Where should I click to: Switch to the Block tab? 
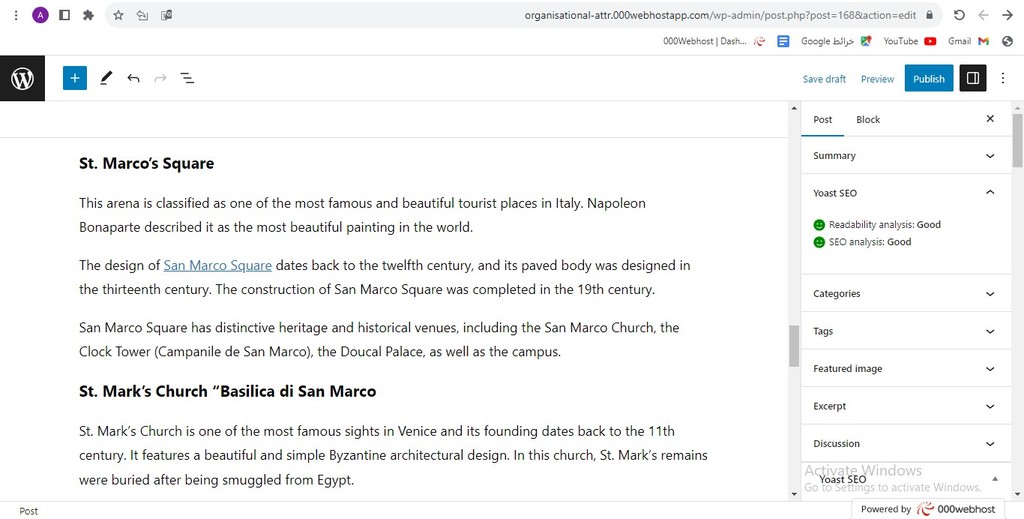(868, 119)
